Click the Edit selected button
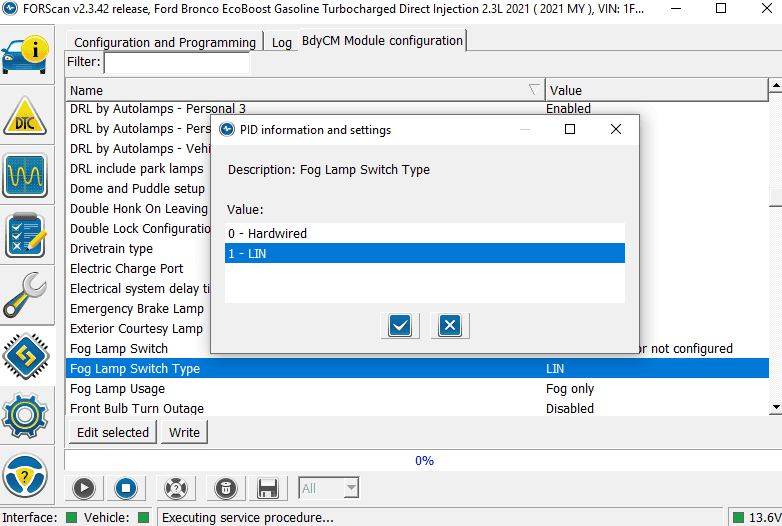782x526 pixels. (x=113, y=432)
